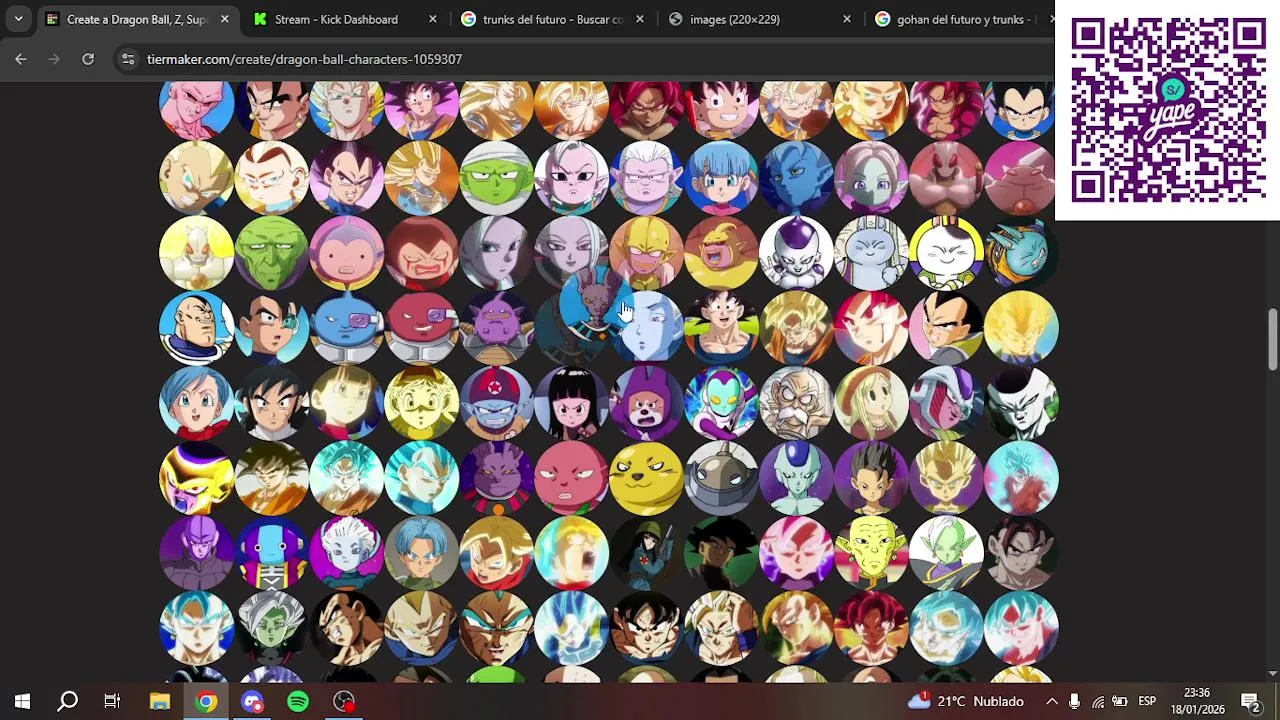The height and width of the screenshot is (720, 1280).
Task: Open Windows taskbar search
Action: [x=67, y=701]
